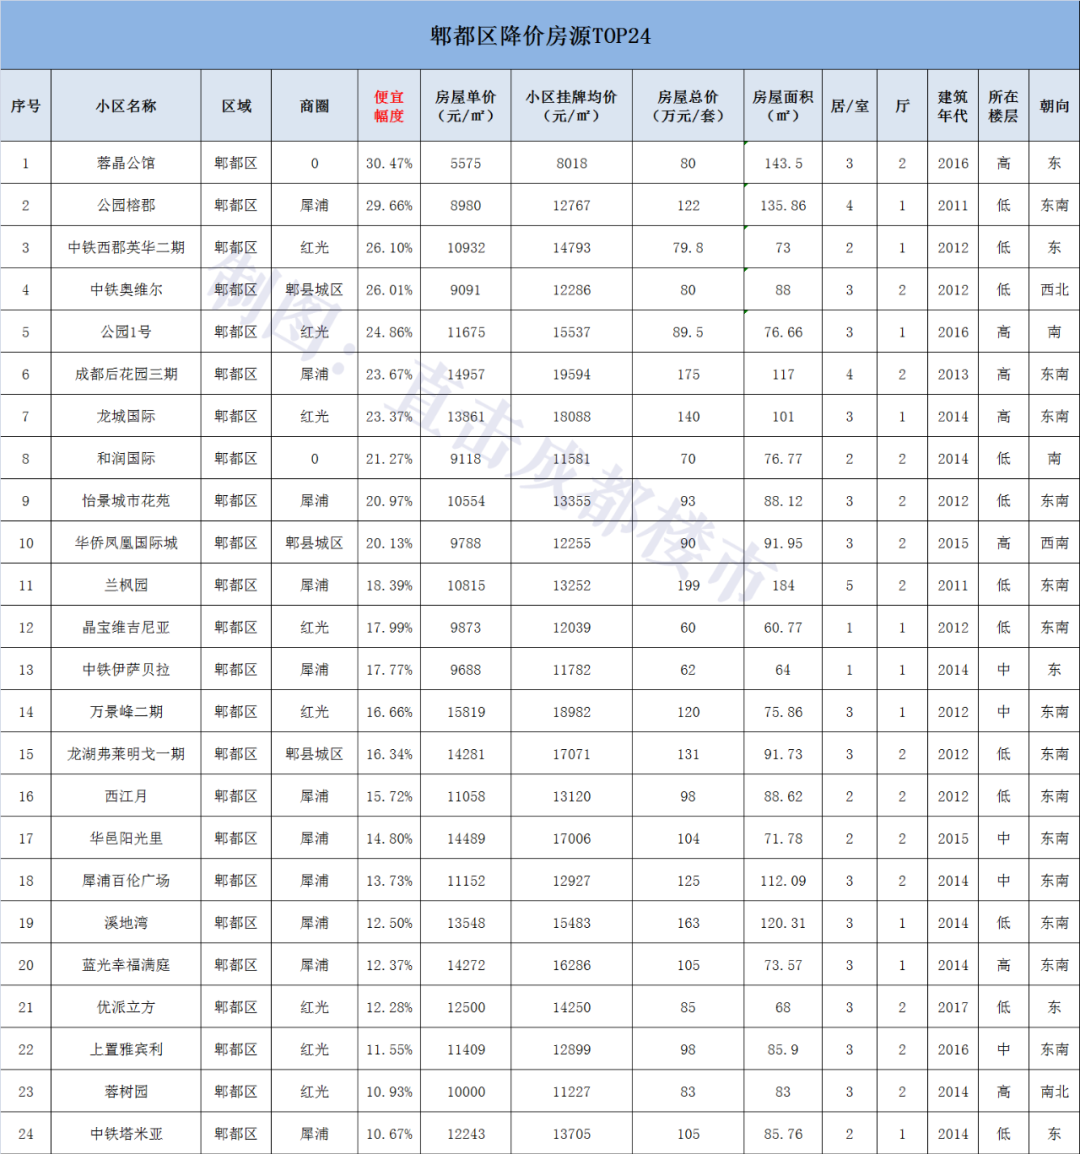Select the 龙湖弗莱明戈一期 cell
Viewport: 1080px width, 1154px height.
coord(126,754)
